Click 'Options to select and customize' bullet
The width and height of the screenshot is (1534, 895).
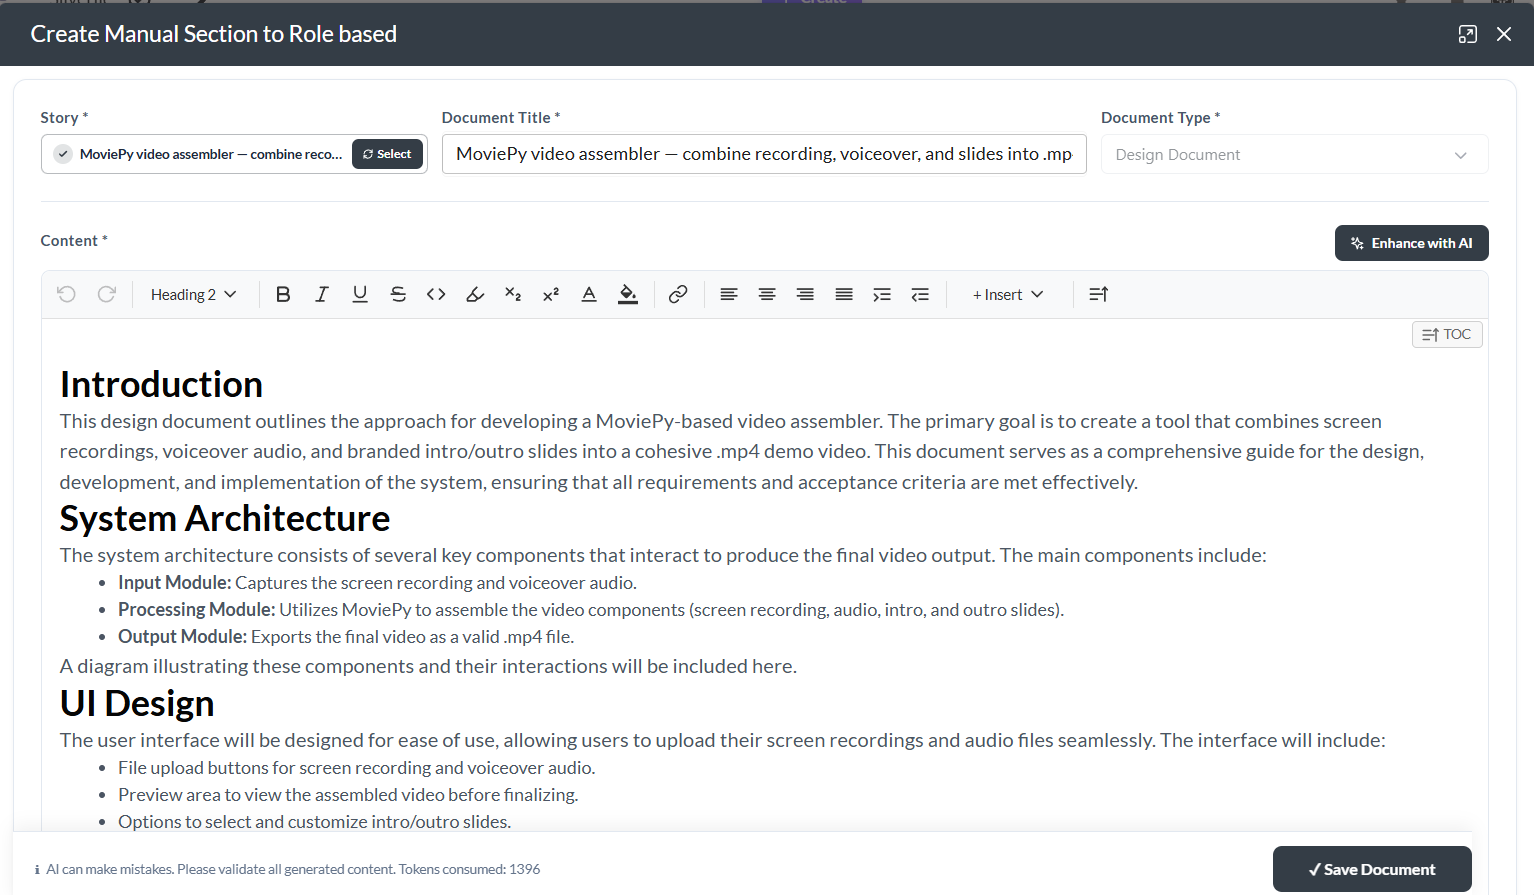point(315,821)
